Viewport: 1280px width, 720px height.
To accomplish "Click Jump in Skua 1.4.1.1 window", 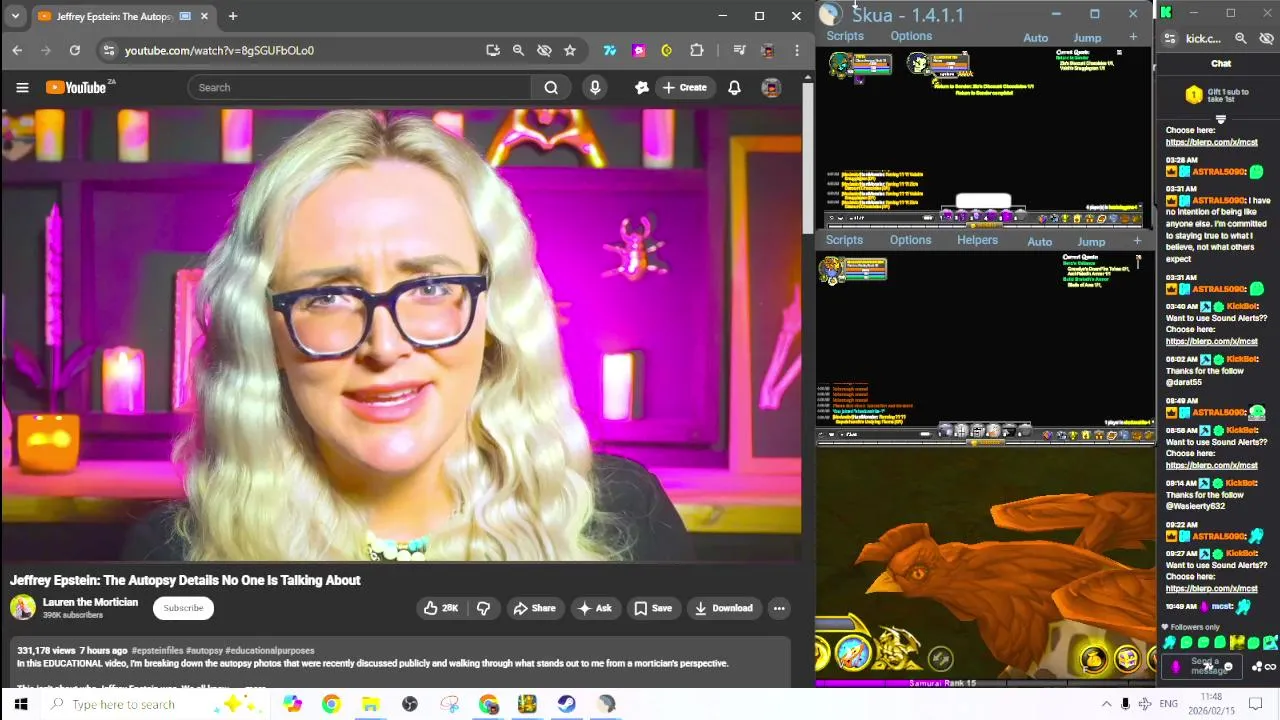I will tap(1087, 38).
